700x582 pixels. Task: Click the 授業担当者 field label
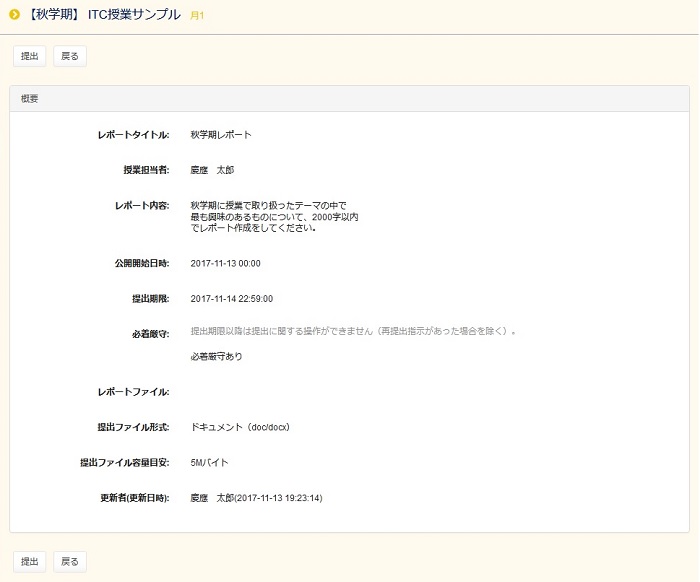pos(145,170)
